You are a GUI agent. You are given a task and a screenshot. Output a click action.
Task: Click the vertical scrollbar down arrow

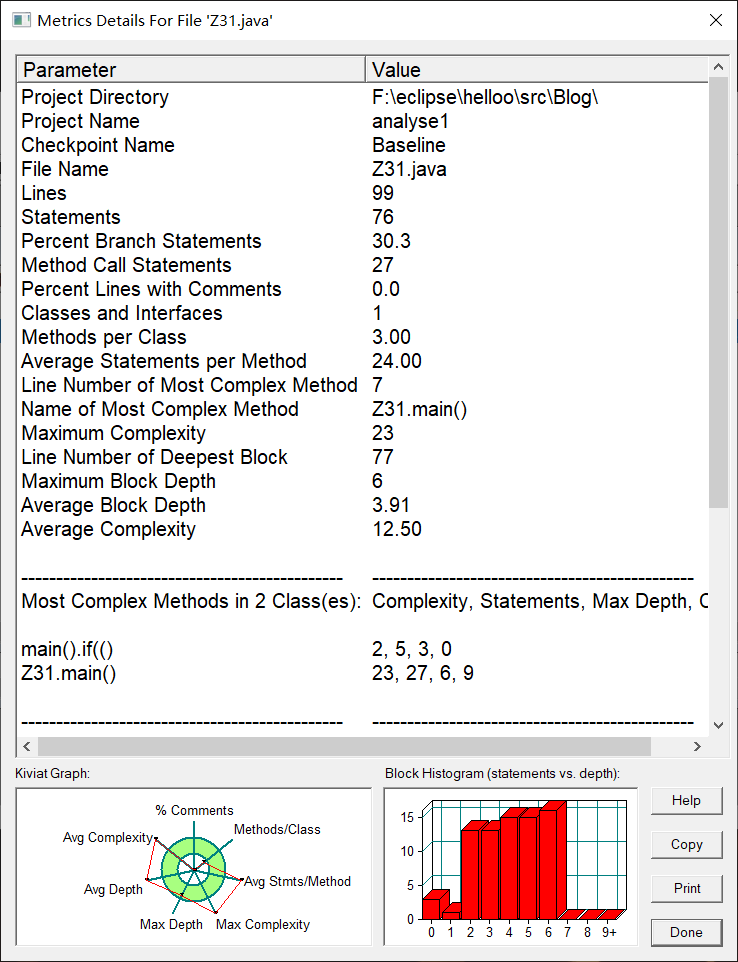pos(718,725)
